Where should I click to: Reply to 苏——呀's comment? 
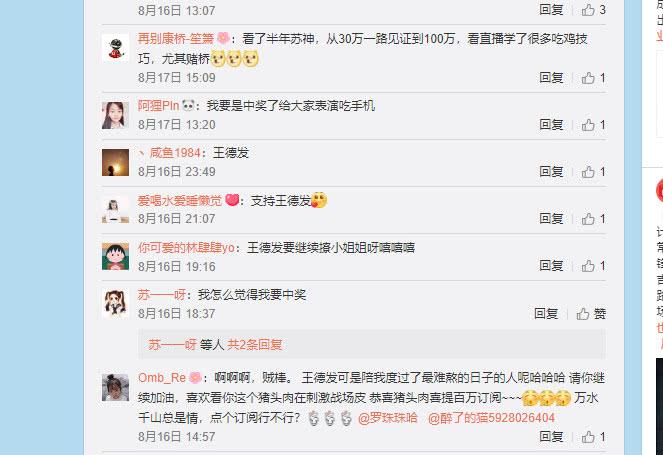click(546, 313)
